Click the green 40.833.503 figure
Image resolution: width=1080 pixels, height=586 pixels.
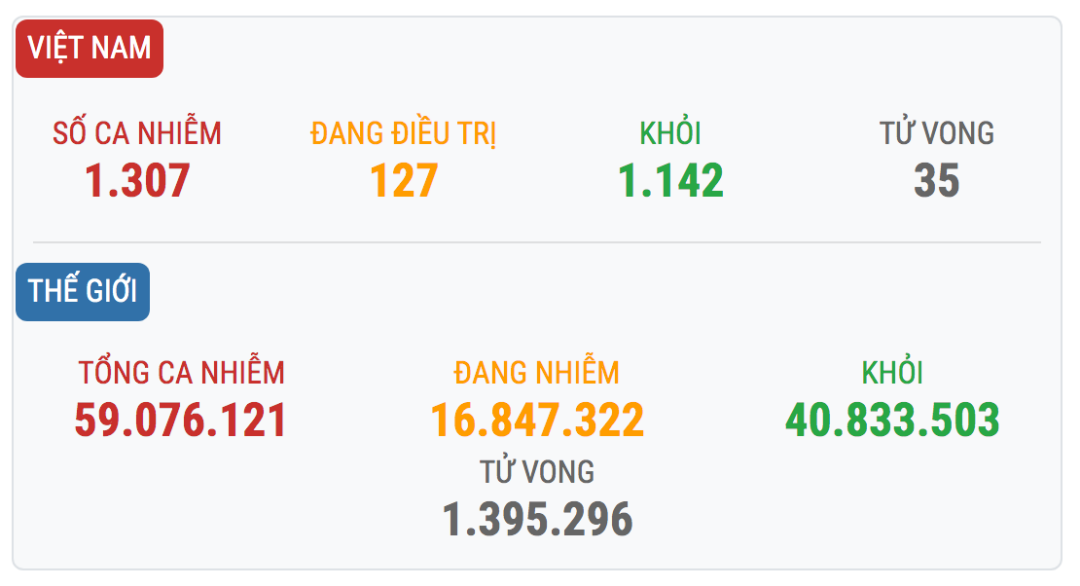tap(893, 421)
